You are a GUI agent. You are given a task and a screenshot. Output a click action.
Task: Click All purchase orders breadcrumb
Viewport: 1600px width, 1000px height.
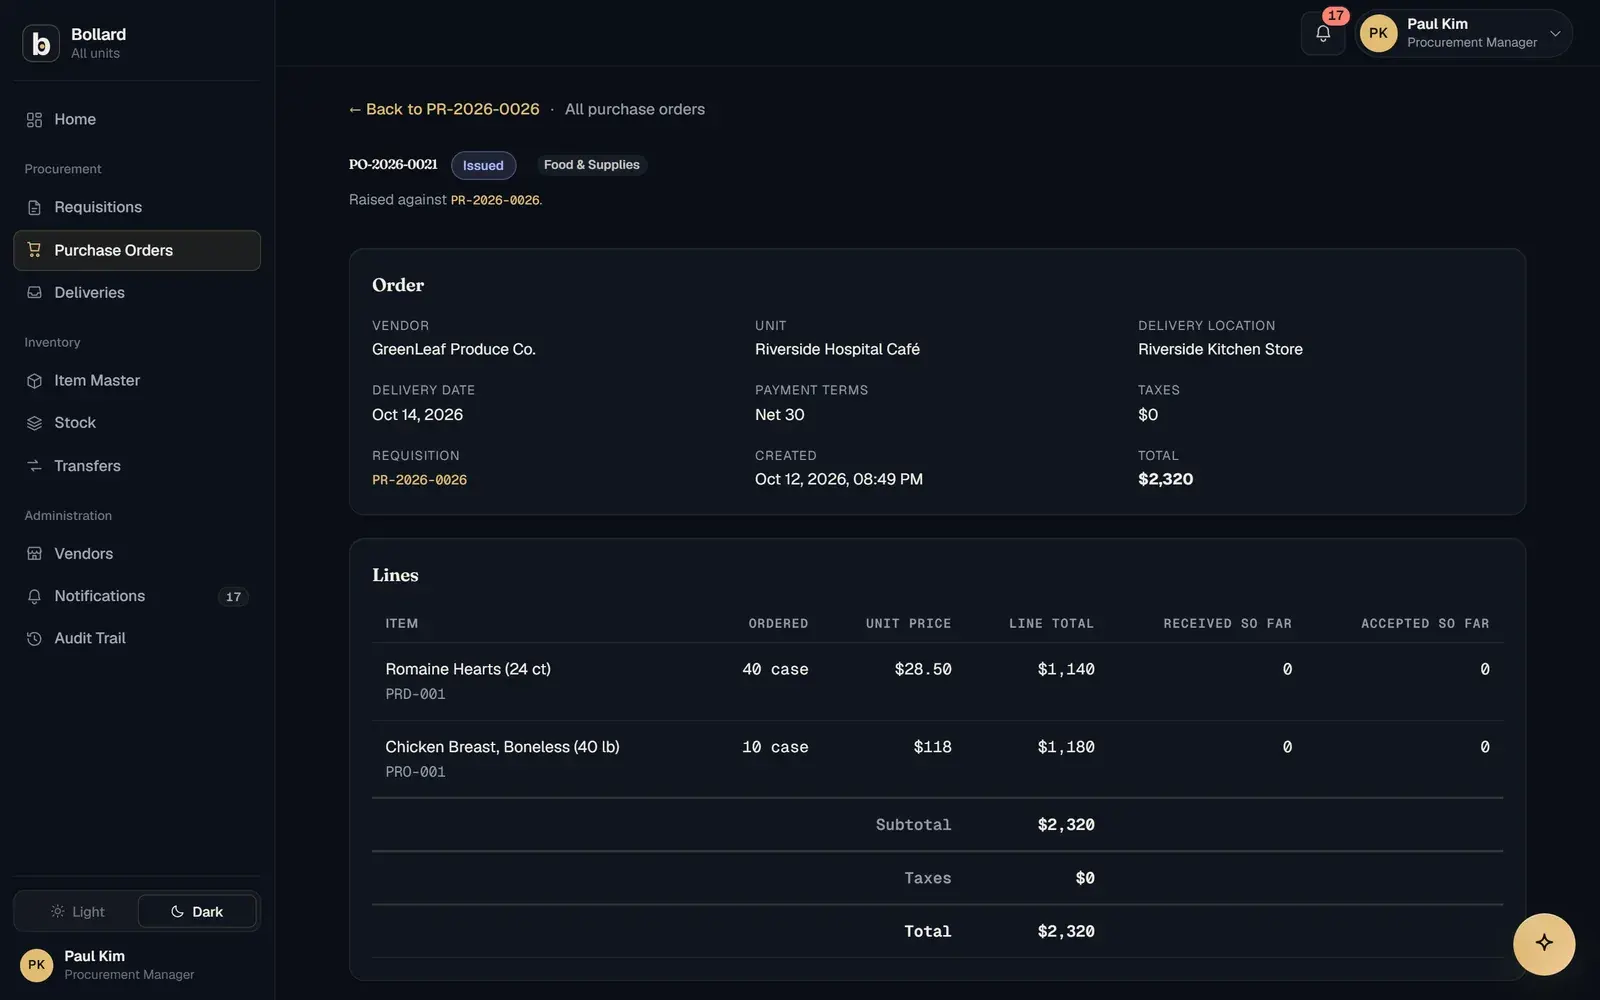point(635,109)
